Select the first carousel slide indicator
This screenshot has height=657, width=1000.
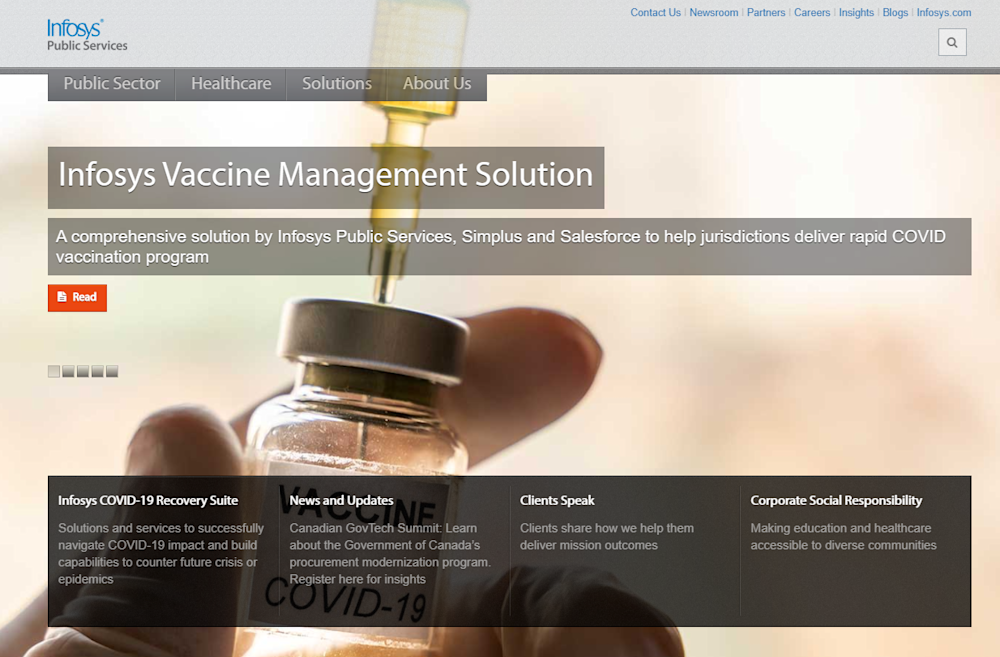54,371
